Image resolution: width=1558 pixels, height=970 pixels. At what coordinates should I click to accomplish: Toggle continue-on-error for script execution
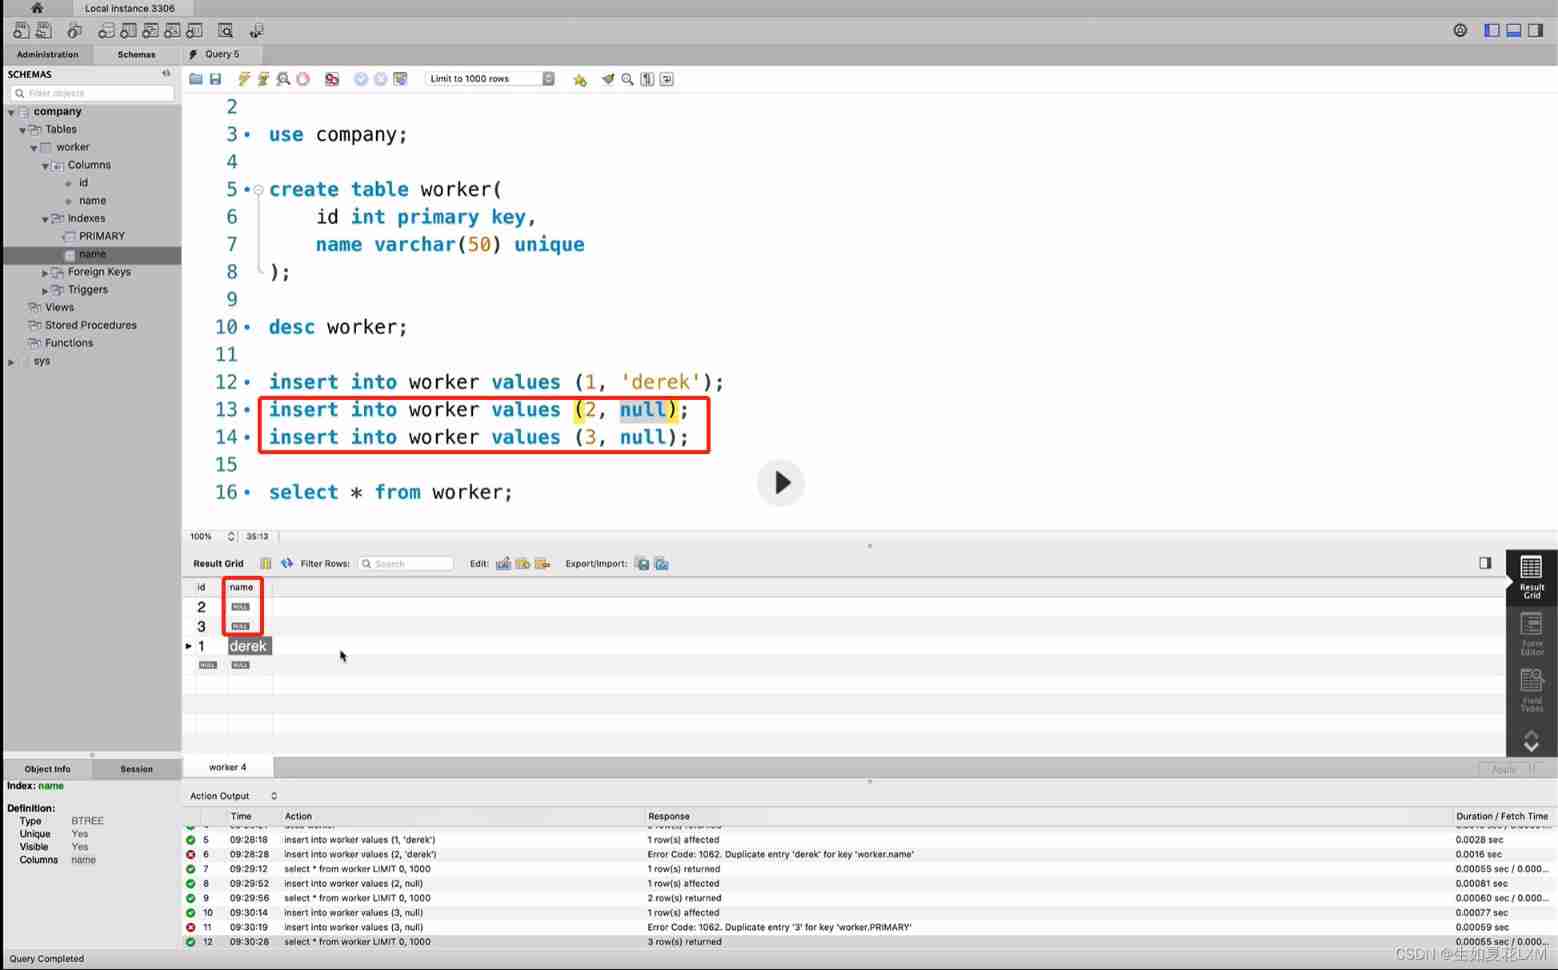click(x=332, y=79)
